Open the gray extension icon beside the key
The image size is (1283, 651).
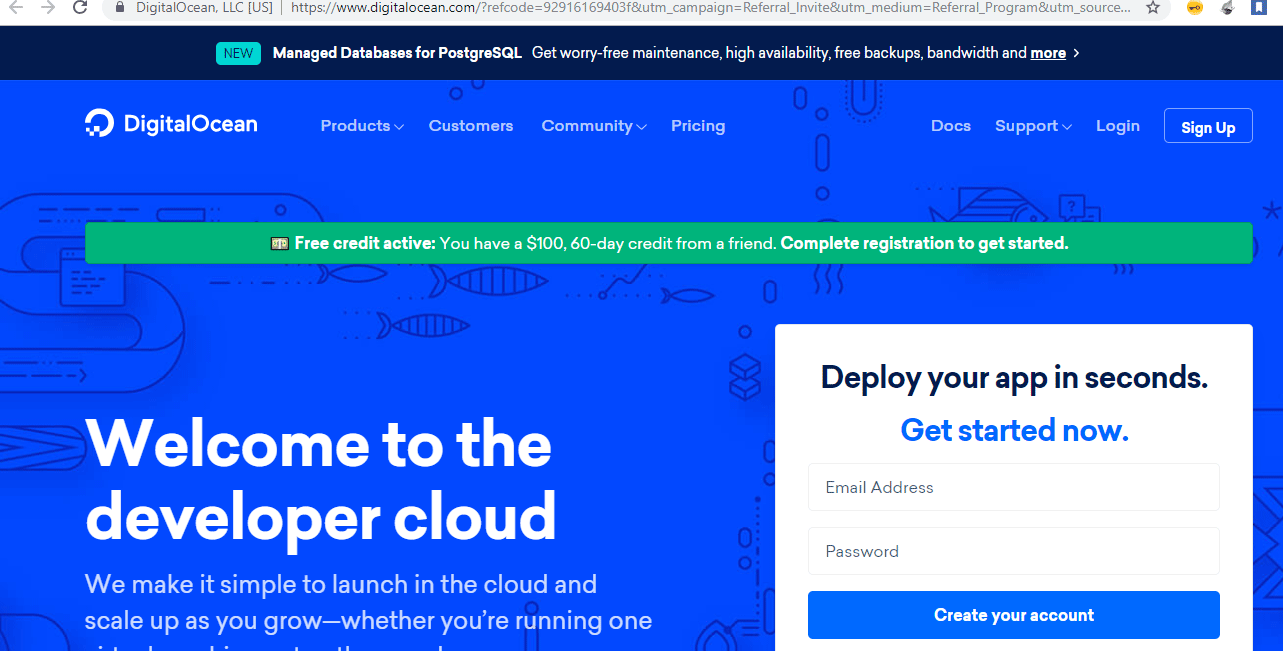coord(1227,7)
